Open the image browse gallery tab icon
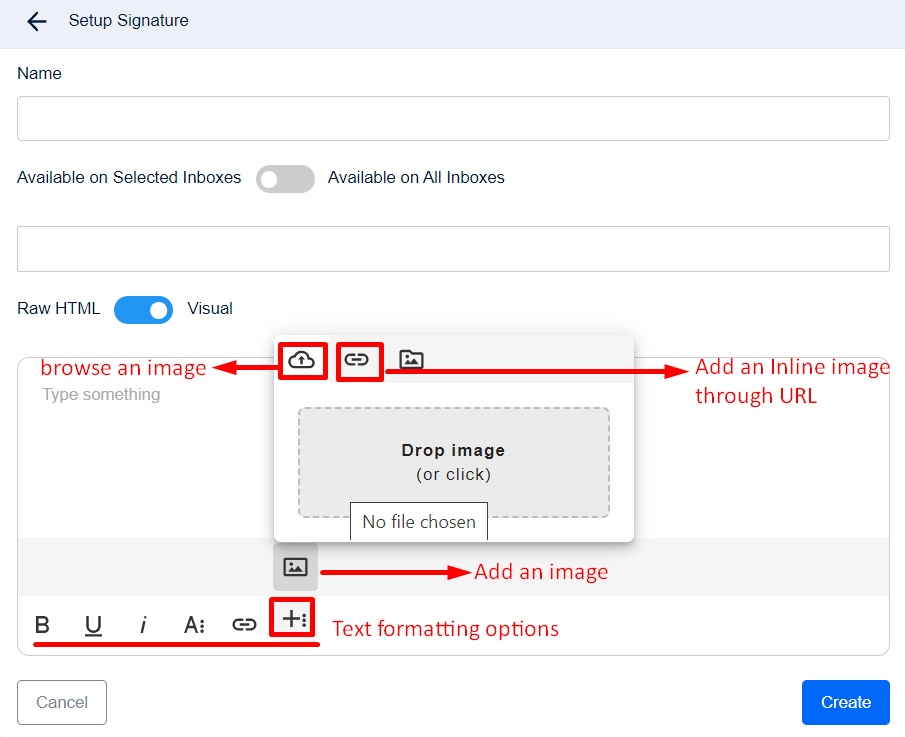Viewport: 905px width, 737px height. [x=412, y=360]
